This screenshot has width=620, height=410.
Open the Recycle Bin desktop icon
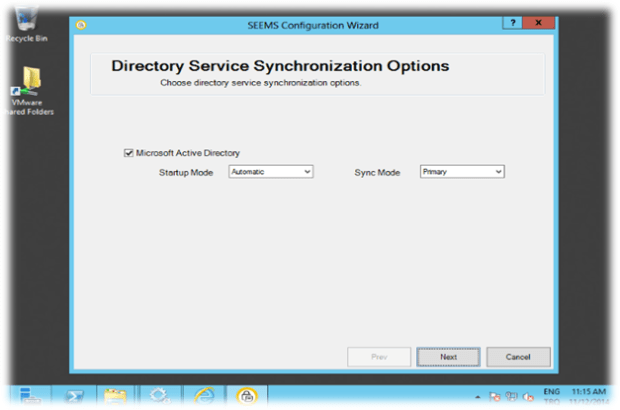[x=22, y=20]
